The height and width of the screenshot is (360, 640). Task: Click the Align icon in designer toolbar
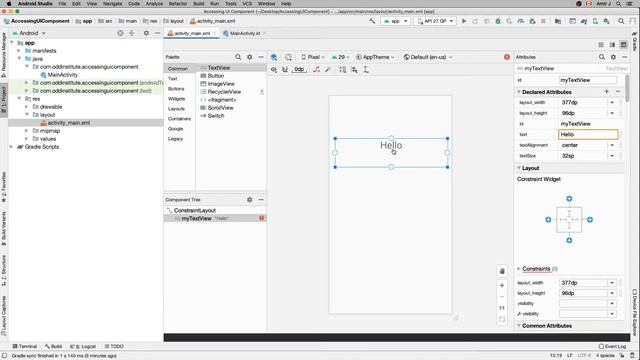(x=354, y=70)
